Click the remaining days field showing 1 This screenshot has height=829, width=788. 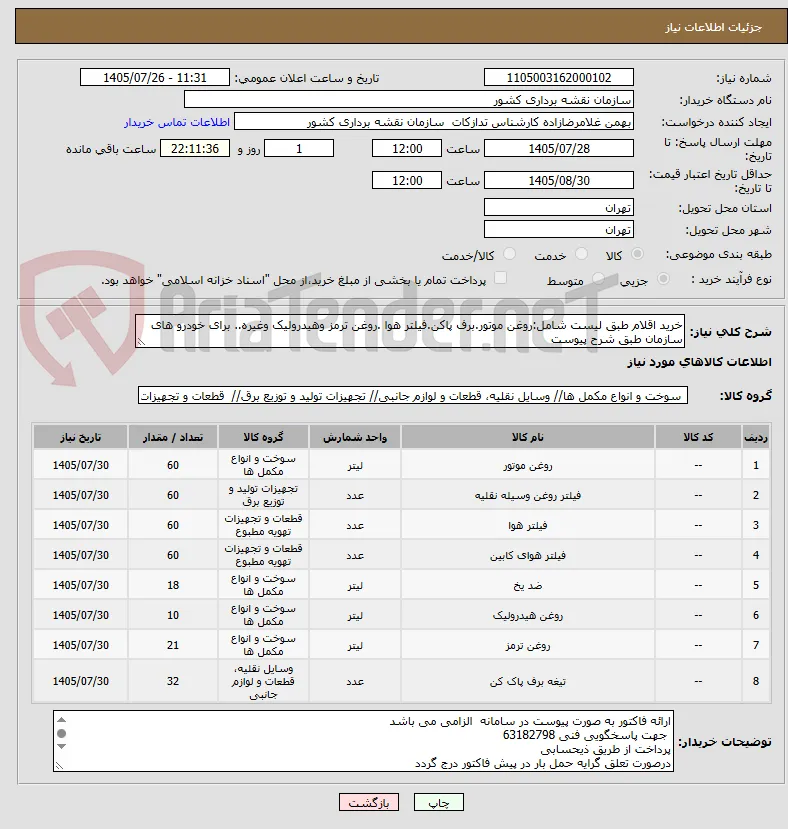point(299,149)
